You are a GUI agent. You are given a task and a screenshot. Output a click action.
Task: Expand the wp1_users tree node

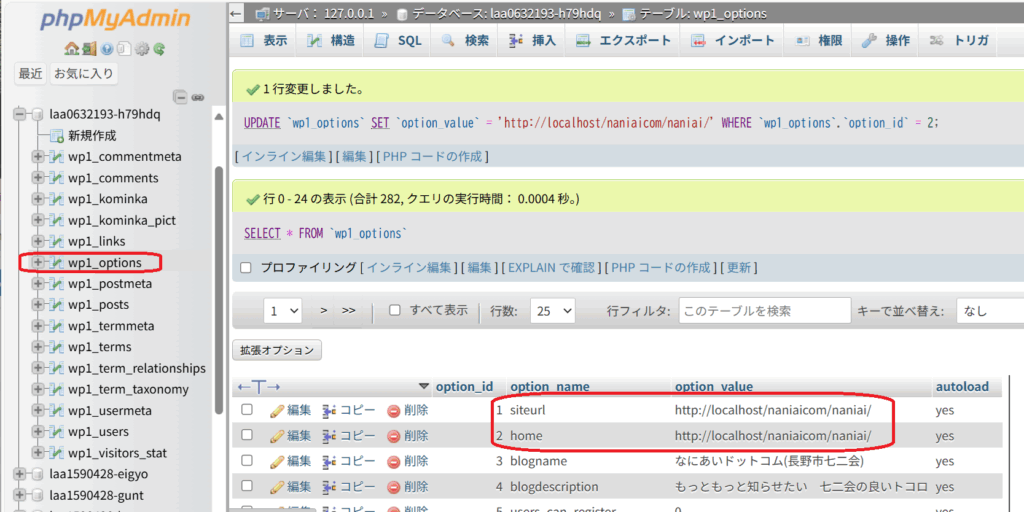coord(38,432)
